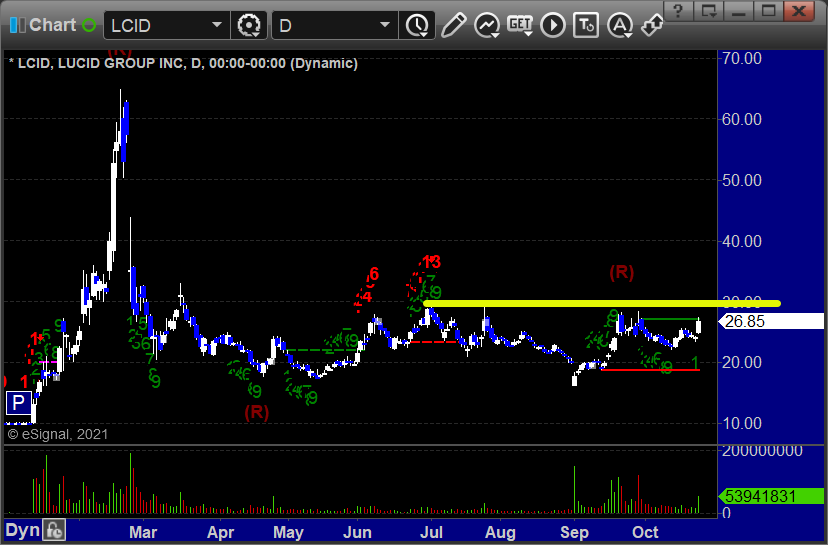Open the time template clock menu
The width and height of the screenshot is (828, 545).
coord(417,25)
